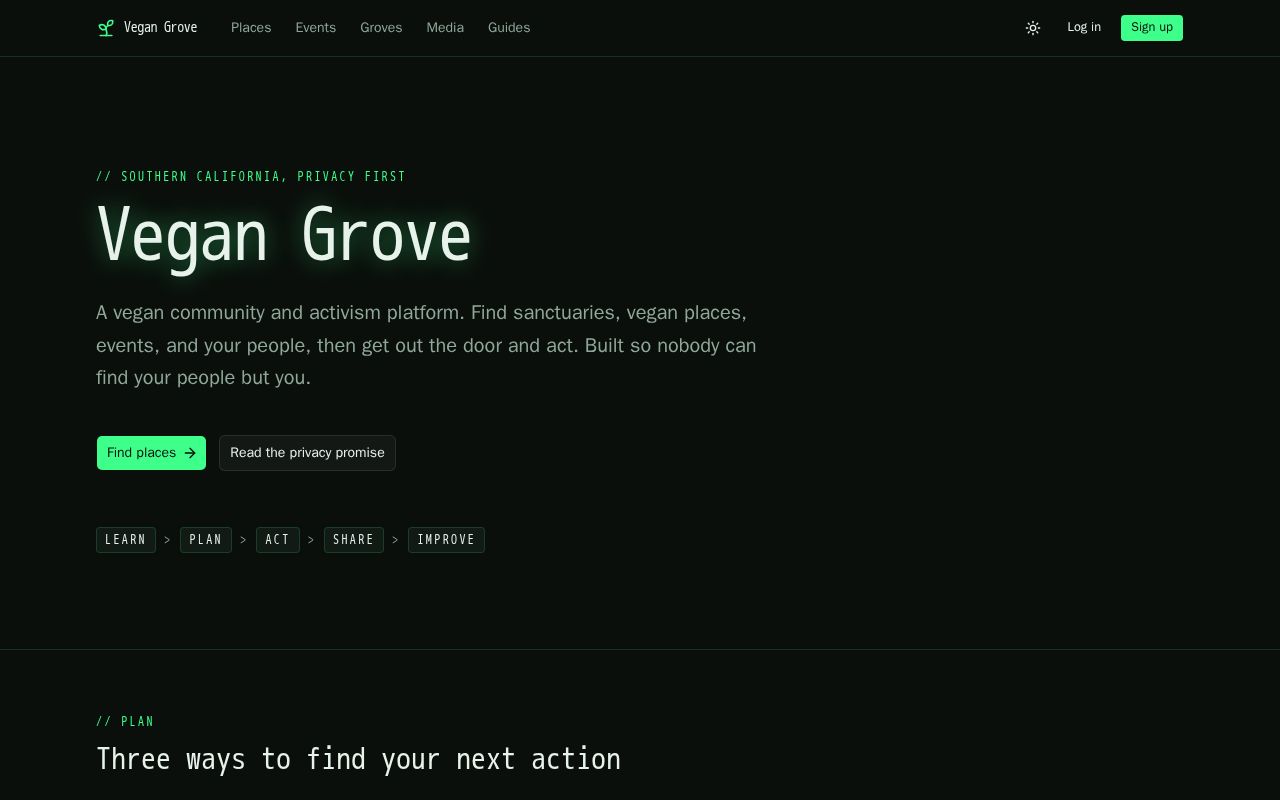Select the PLAN step tag
1280x800 pixels.
(206, 540)
